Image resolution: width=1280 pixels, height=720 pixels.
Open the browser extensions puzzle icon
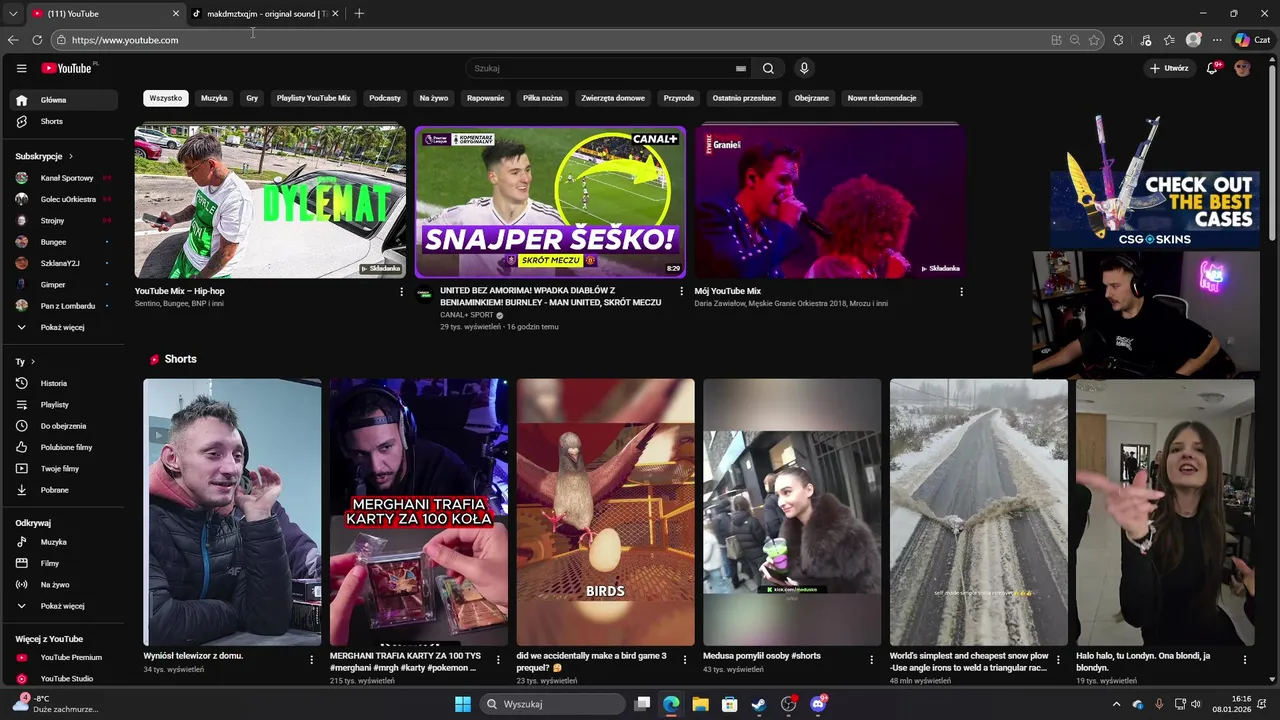click(x=1118, y=40)
